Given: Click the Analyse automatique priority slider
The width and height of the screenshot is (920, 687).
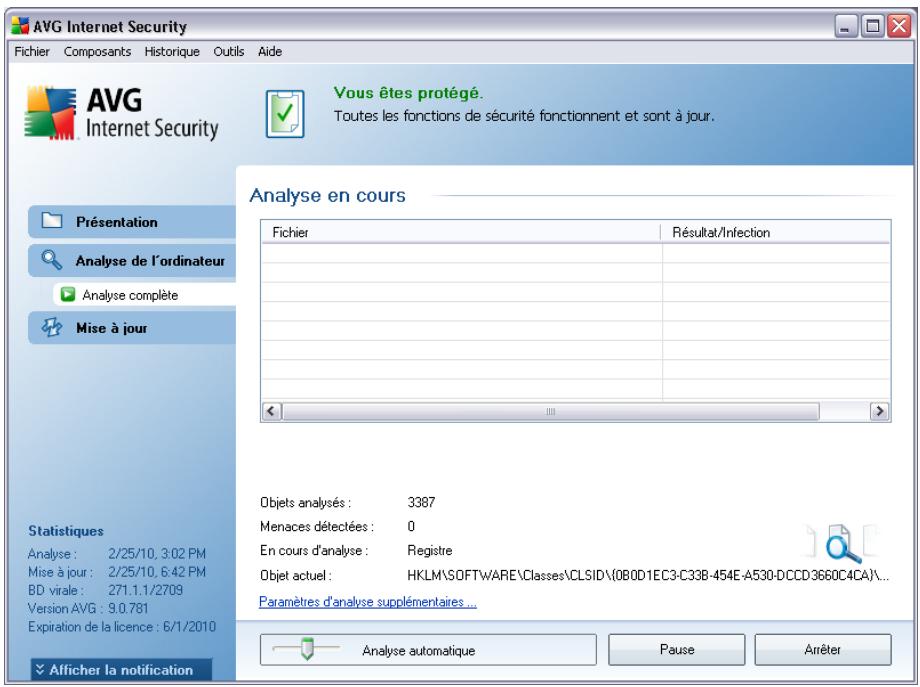Looking at the screenshot, I should (x=307, y=649).
